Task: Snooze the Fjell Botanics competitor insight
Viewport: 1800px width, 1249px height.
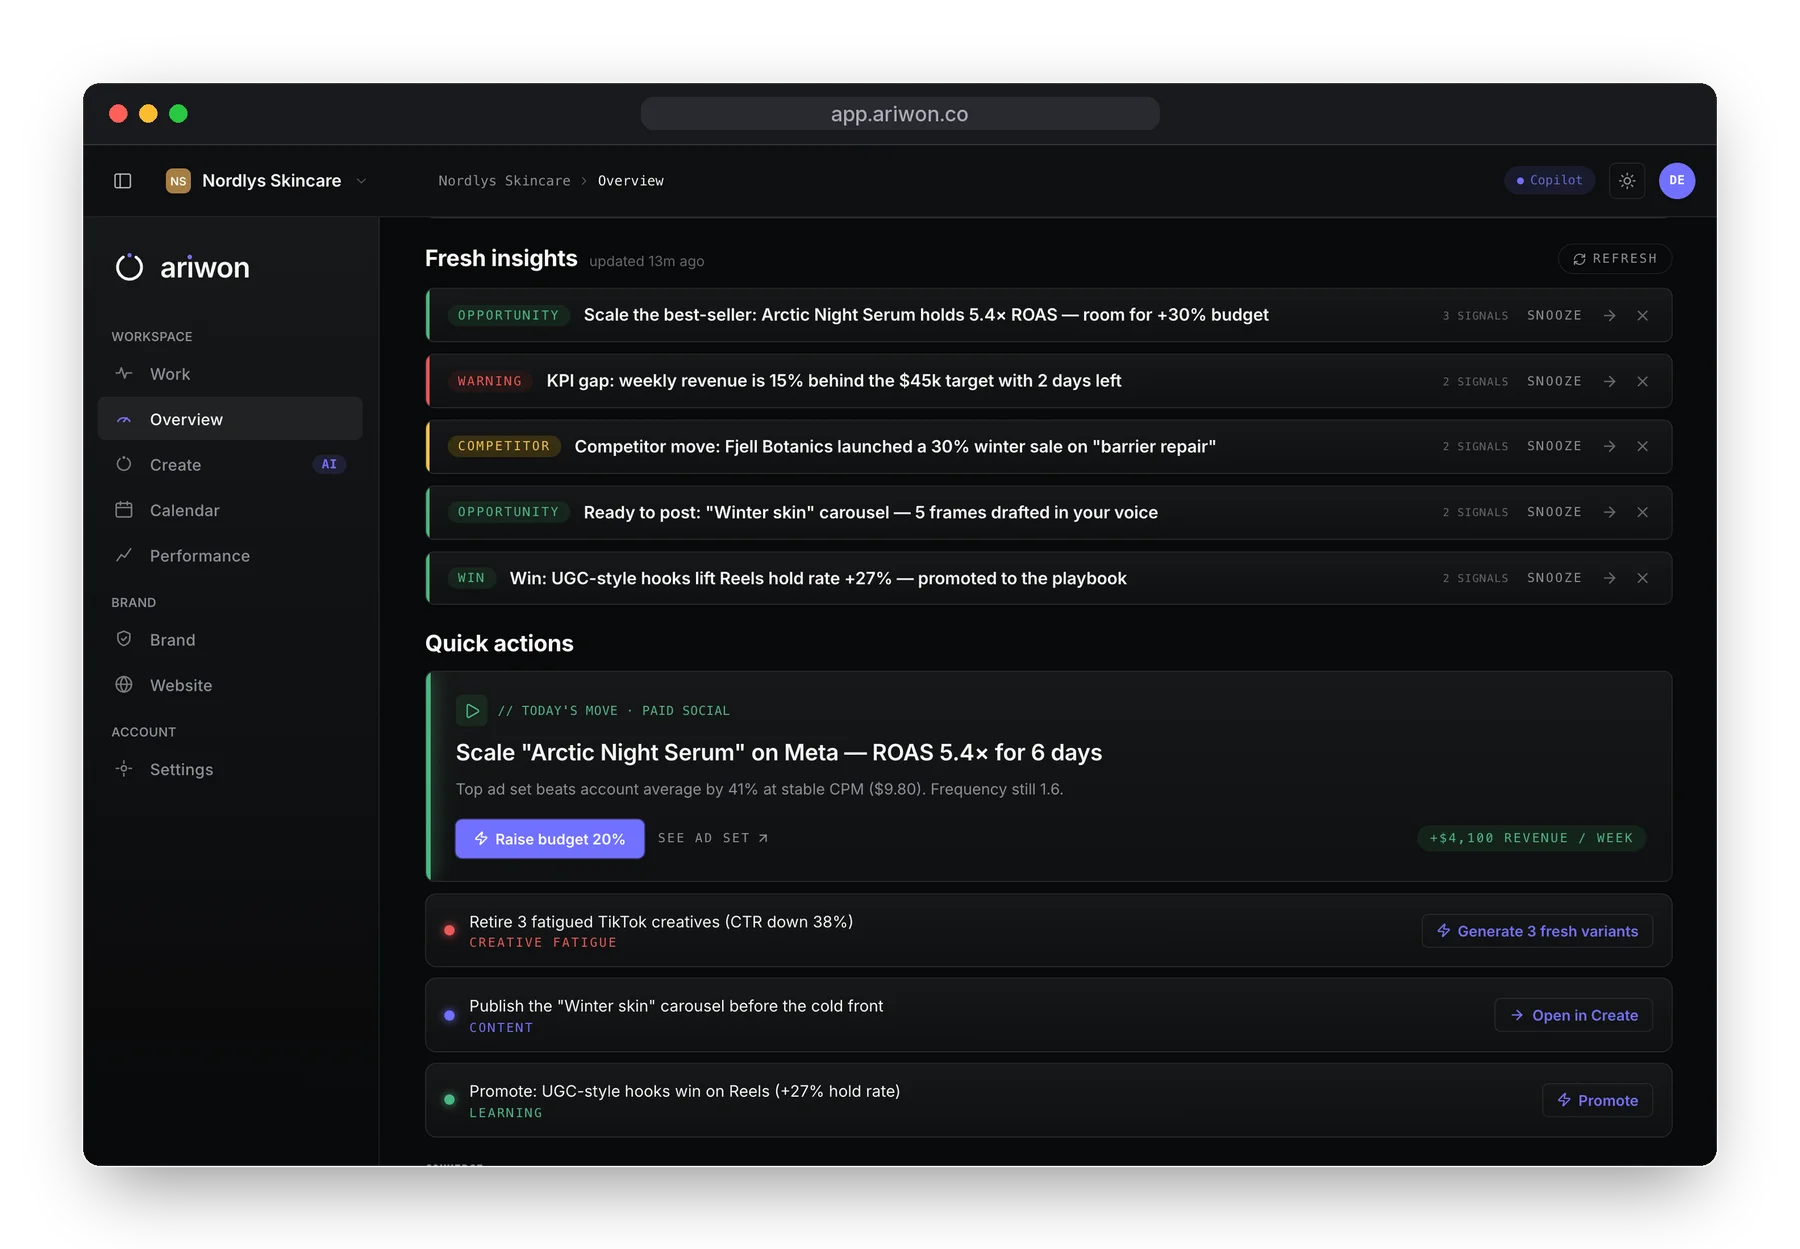Action: point(1554,447)
